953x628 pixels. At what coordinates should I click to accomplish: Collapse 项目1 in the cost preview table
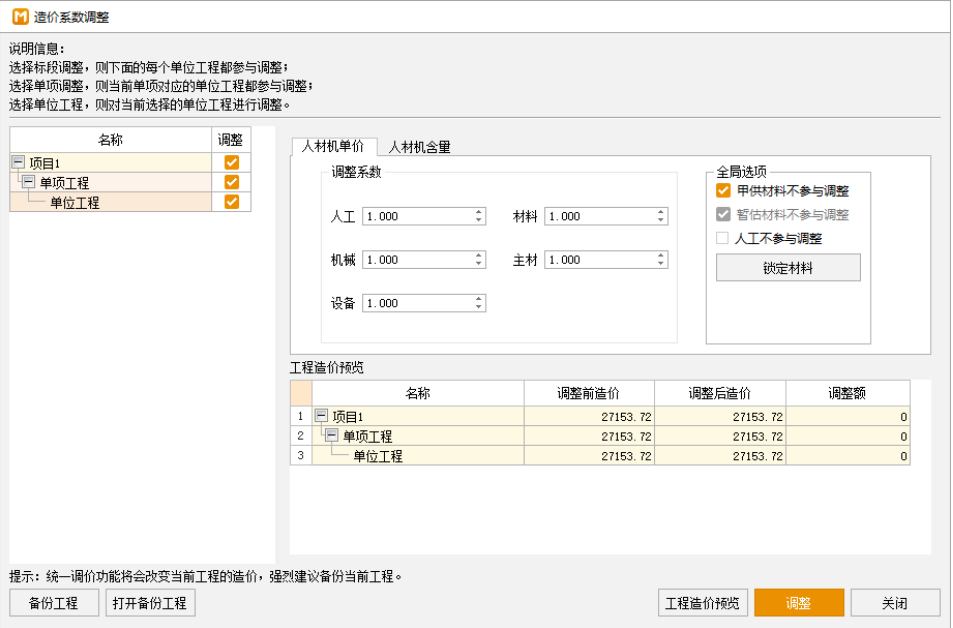(321, 416)
